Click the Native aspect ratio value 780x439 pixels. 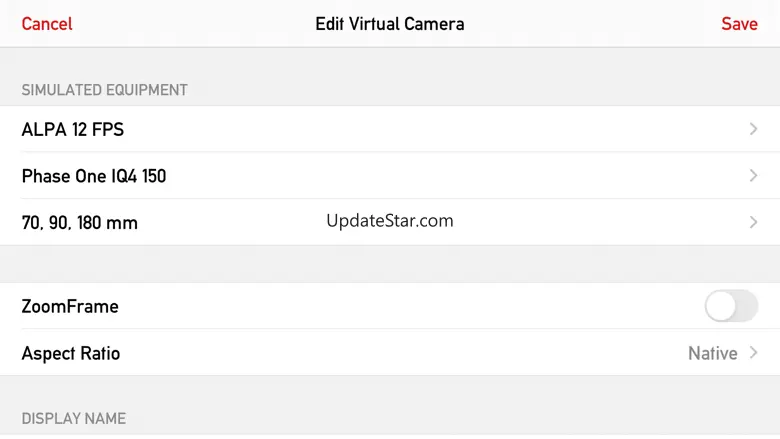click(x=712, y=353)
